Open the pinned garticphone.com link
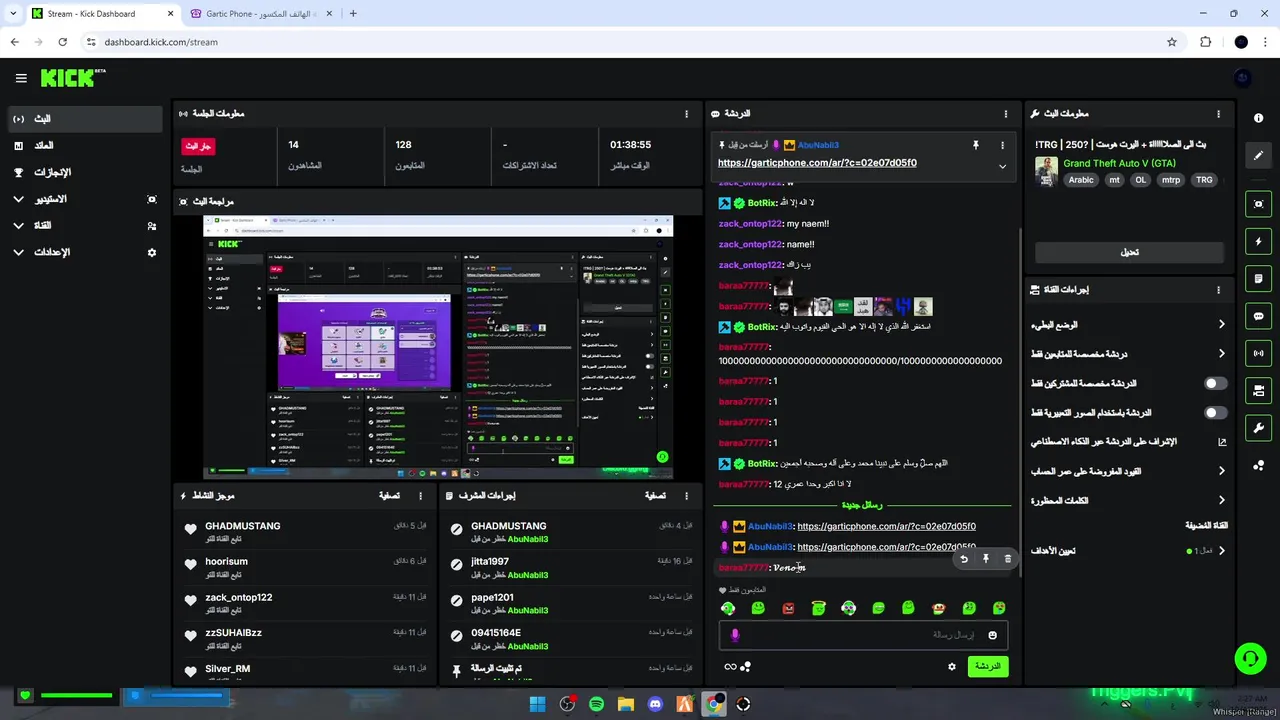Image resolution: width=1280 pixels, height=720 pixels. (817, 163)
